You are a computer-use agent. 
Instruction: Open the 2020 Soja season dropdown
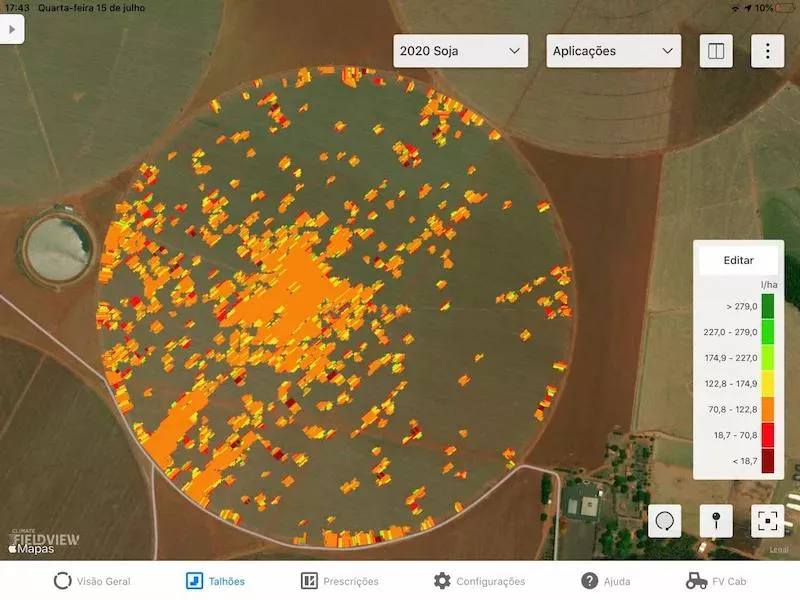[459, 51]
